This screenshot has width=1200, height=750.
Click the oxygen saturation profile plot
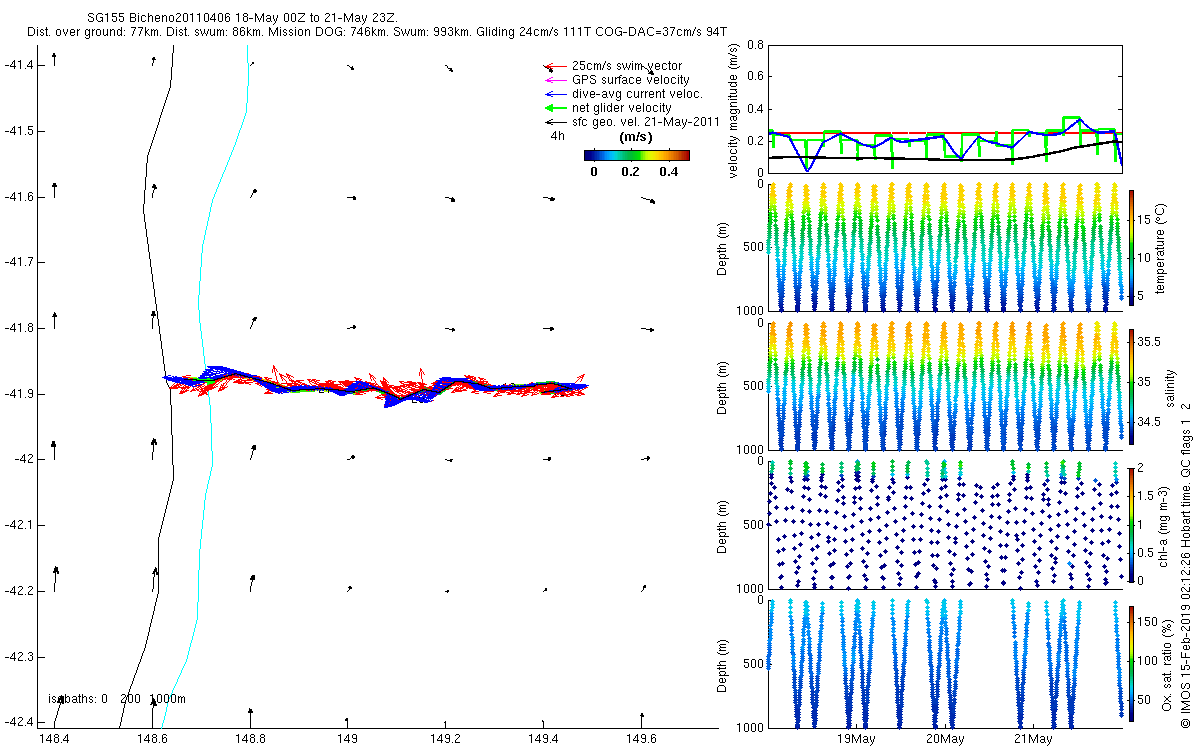945,663
